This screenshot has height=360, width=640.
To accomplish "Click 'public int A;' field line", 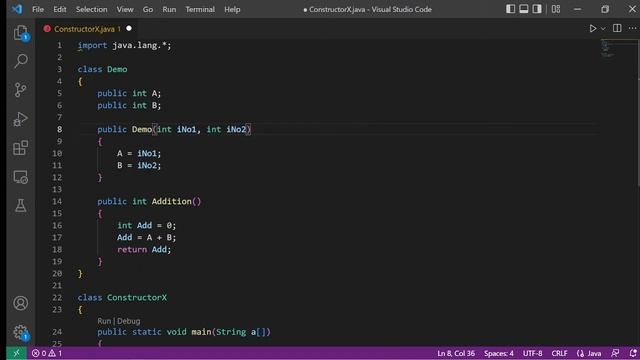I will point(129,93).
